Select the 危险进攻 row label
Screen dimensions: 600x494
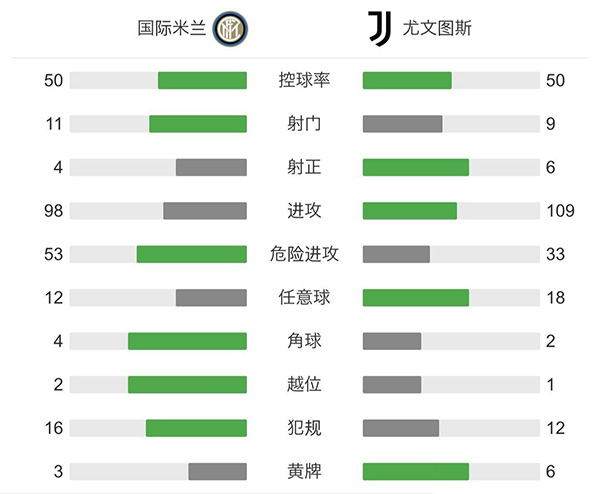pyautogui.click(x=304, y=254)
